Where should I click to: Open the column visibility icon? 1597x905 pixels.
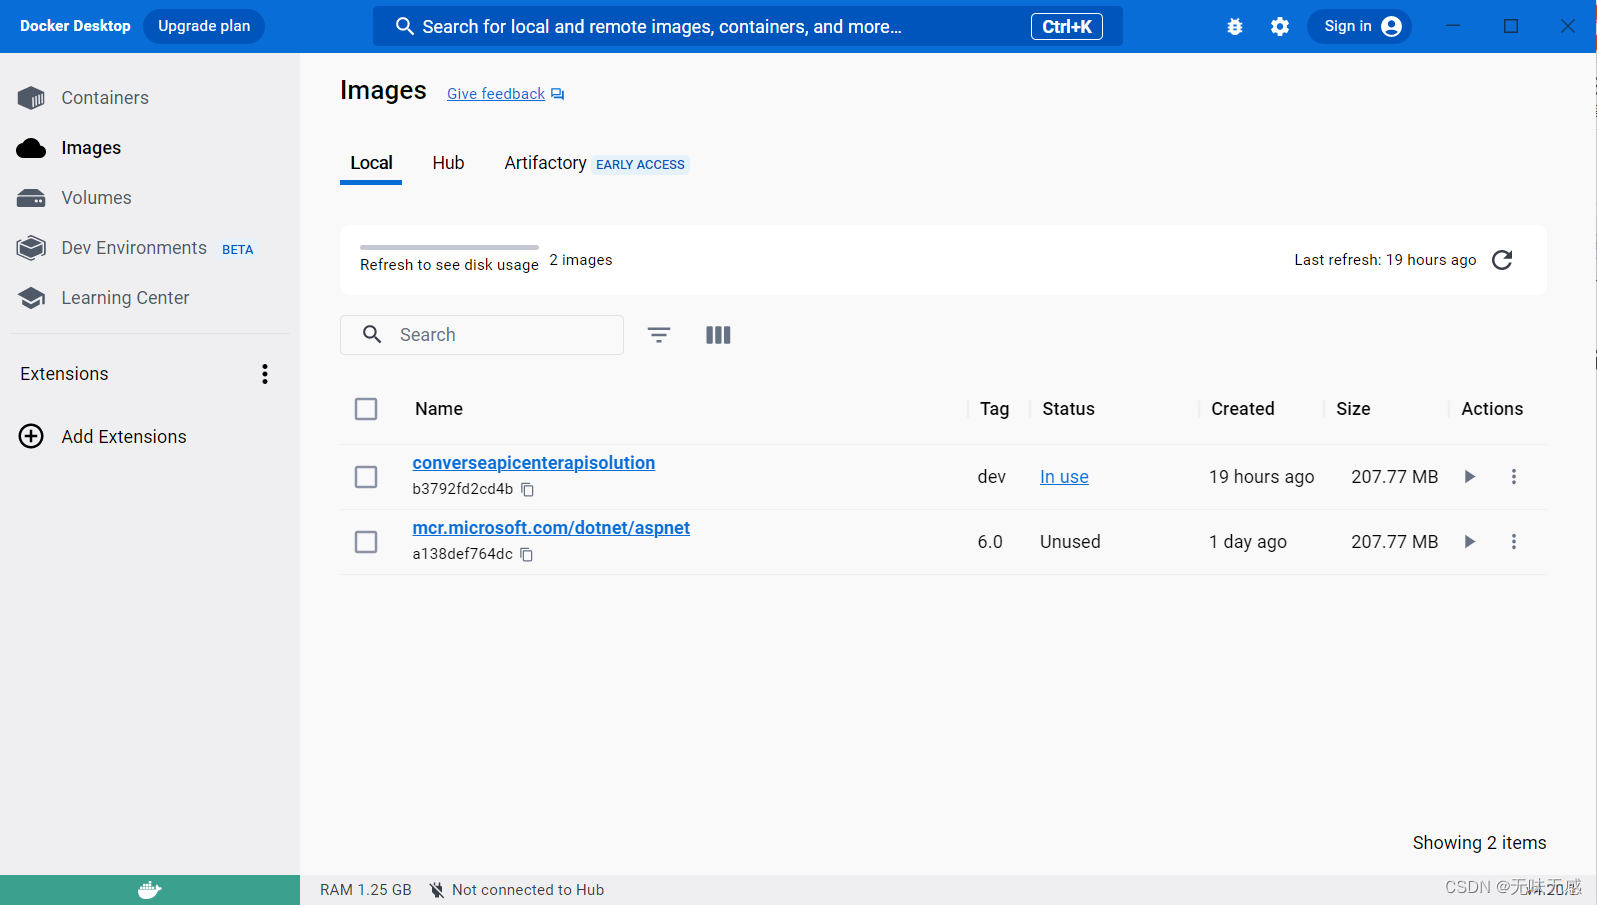coord(718,335)
